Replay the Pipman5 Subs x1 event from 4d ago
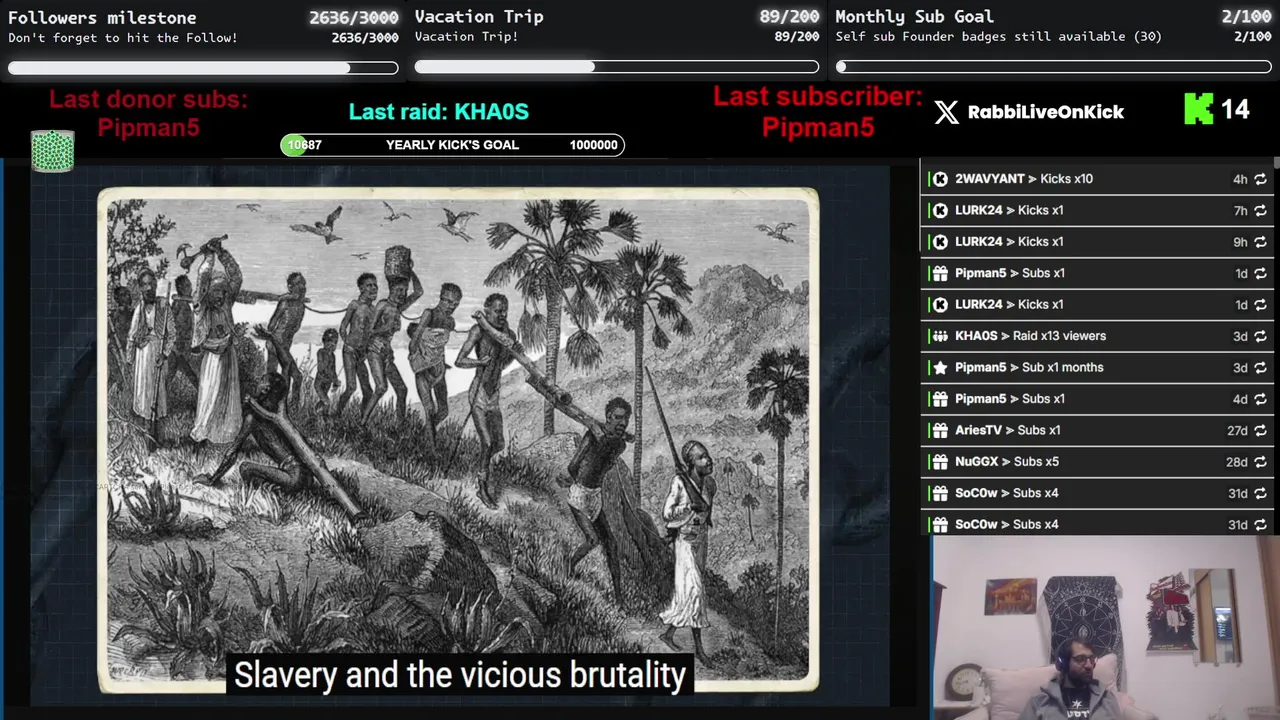Screen dimensions: 1280x720 point(1260,399)
